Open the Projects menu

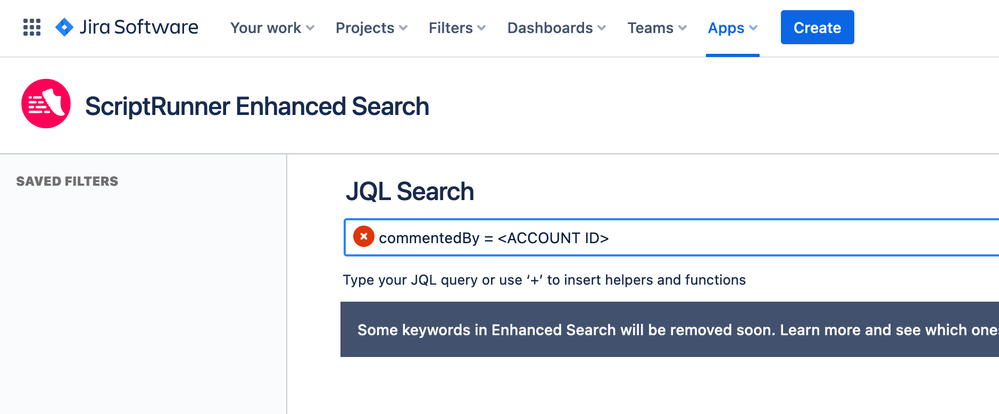tap(371, 28)
